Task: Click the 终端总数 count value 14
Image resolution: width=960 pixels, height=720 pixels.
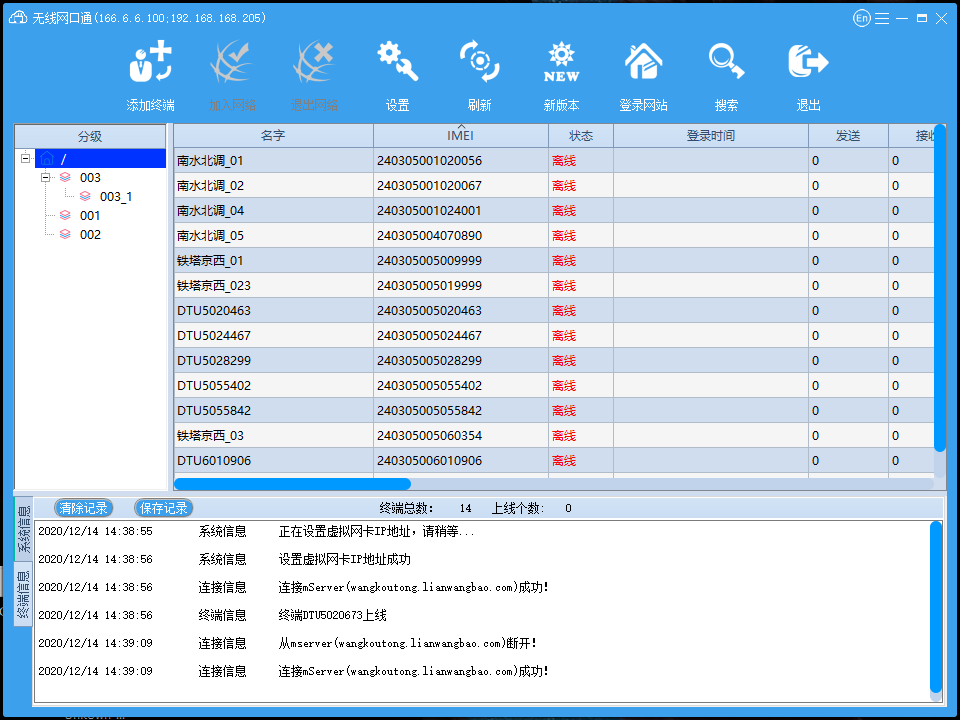Action: click(x=465, y=508)
